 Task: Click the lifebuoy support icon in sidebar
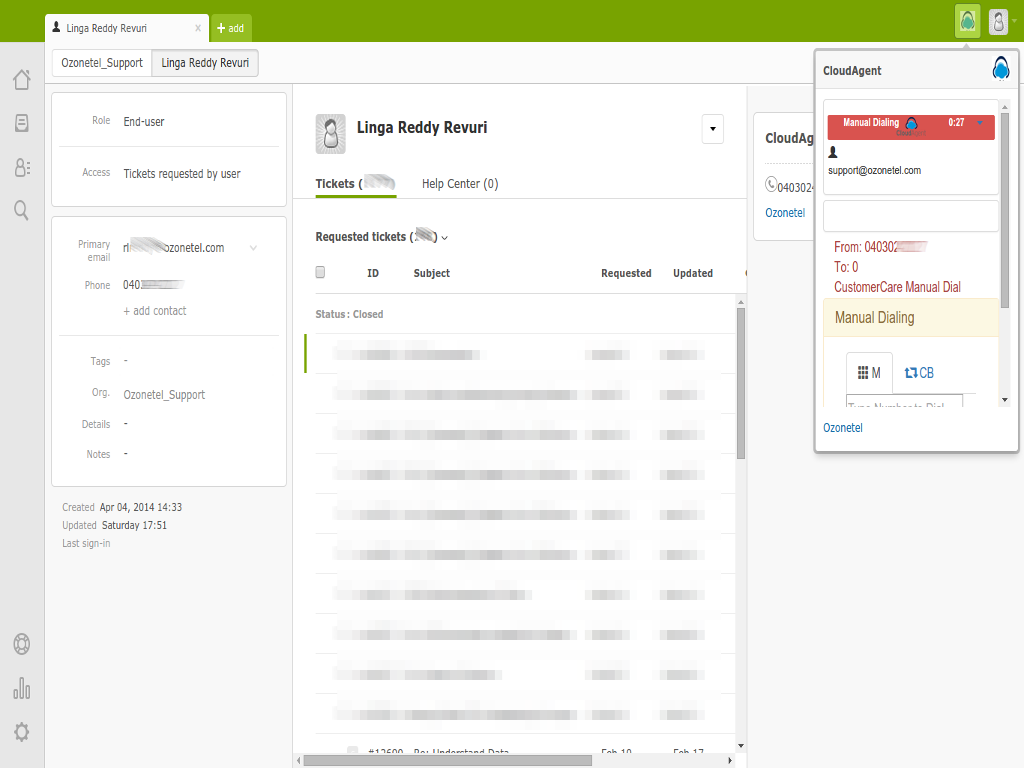[21, 644]
